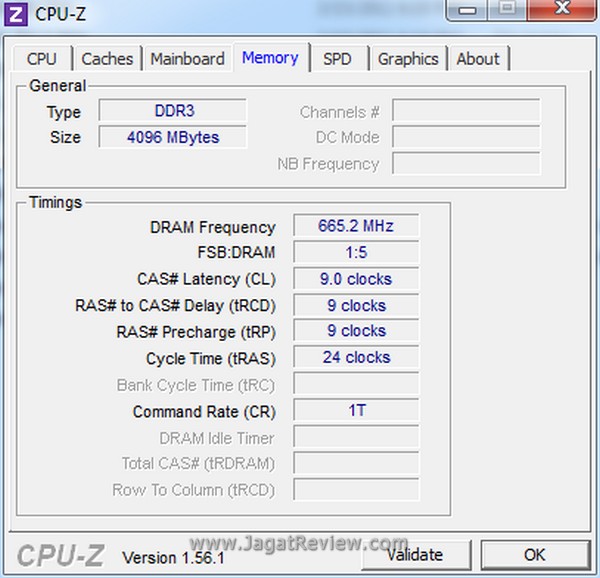Click the empty Bank Cycle Time field
Viewport: 600px width, 578px height.
coord(356,384)
